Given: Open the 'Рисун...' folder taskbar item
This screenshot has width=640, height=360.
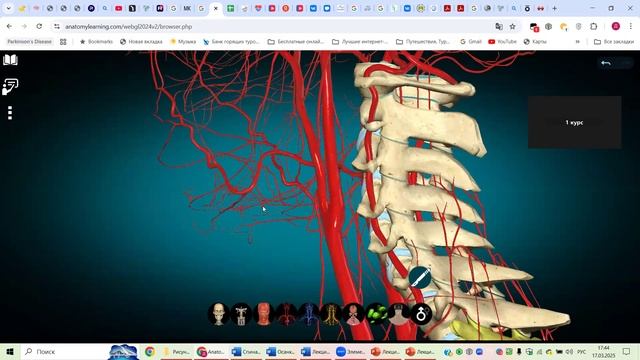Looking at the screenshot, I should 177,351.
